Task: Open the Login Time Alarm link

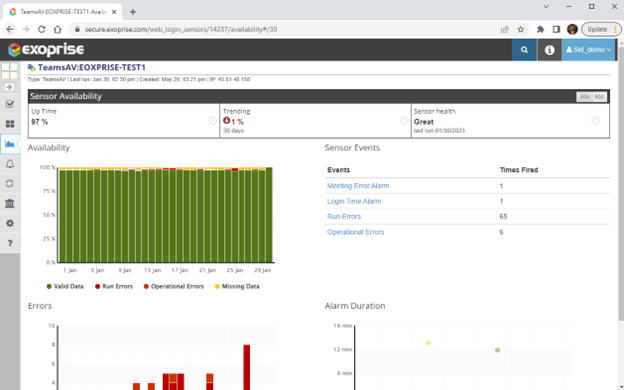Action: (354, 201)
